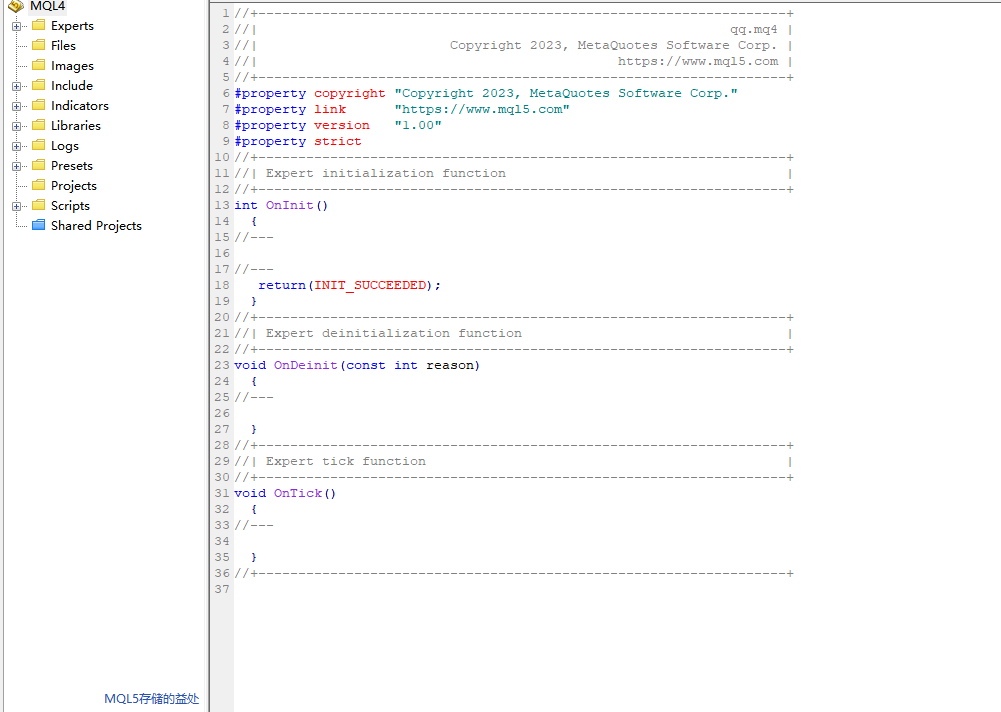
Task: Expand the Experts folder tree node
Action: pyautogui.click(x=17, y=26)
